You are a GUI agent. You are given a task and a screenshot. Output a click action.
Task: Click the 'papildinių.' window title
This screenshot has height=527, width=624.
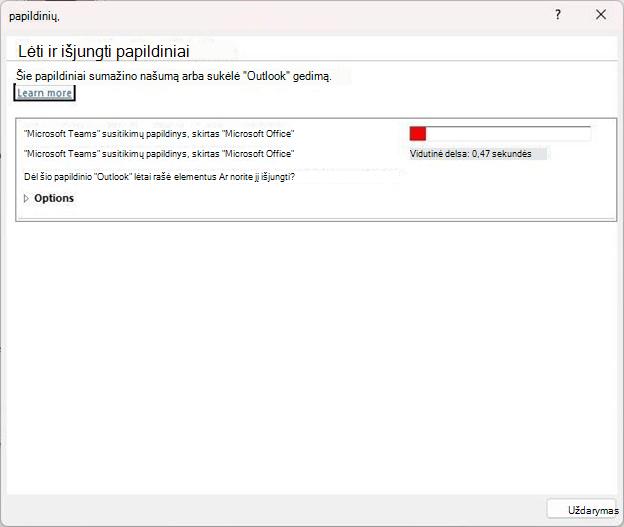tap(34, 17)
